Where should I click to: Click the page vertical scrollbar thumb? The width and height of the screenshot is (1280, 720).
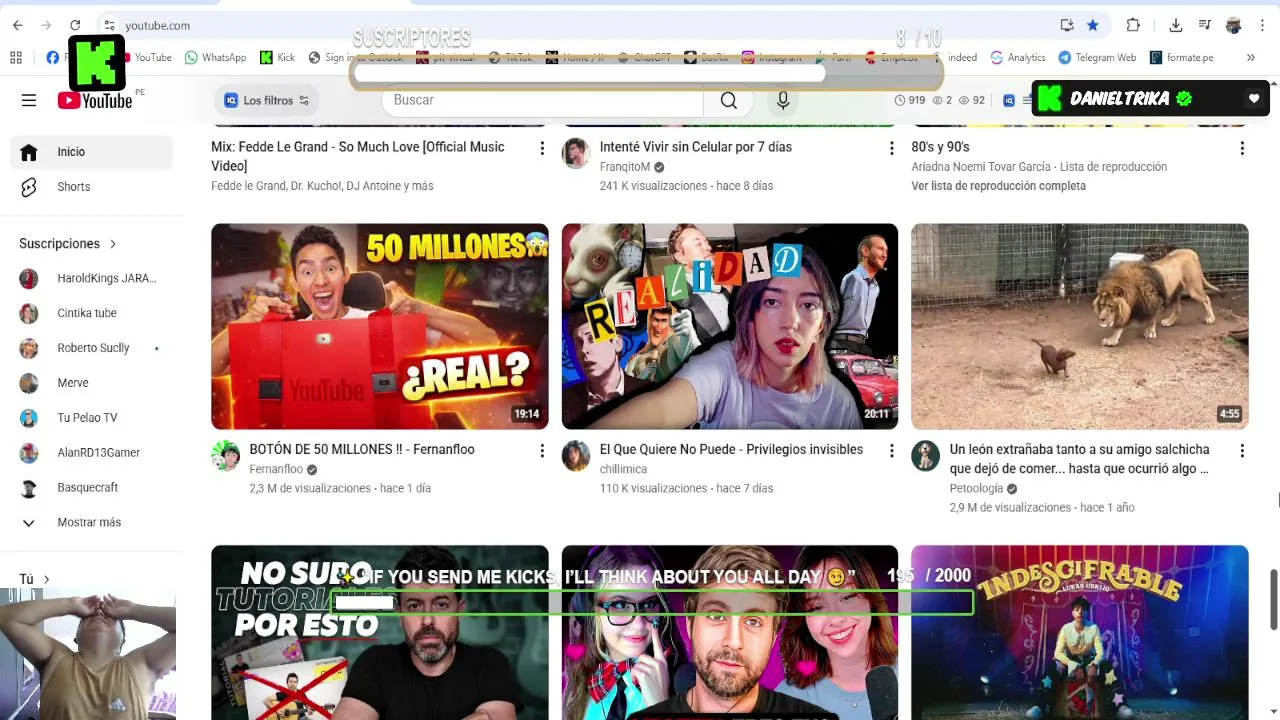1274,600
